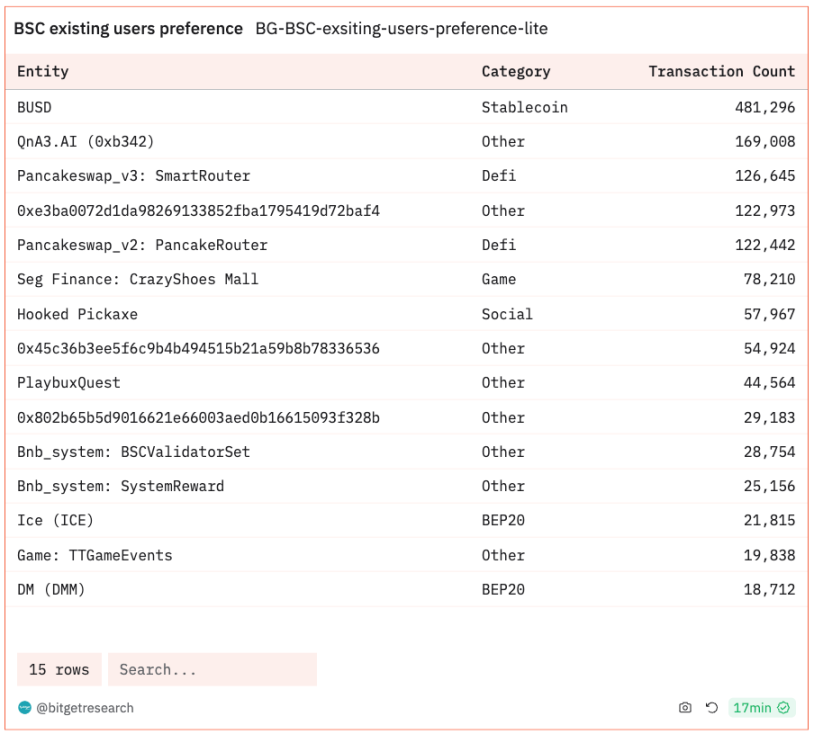Select the DM (DMM) entity cell

[x=51, y=590]
